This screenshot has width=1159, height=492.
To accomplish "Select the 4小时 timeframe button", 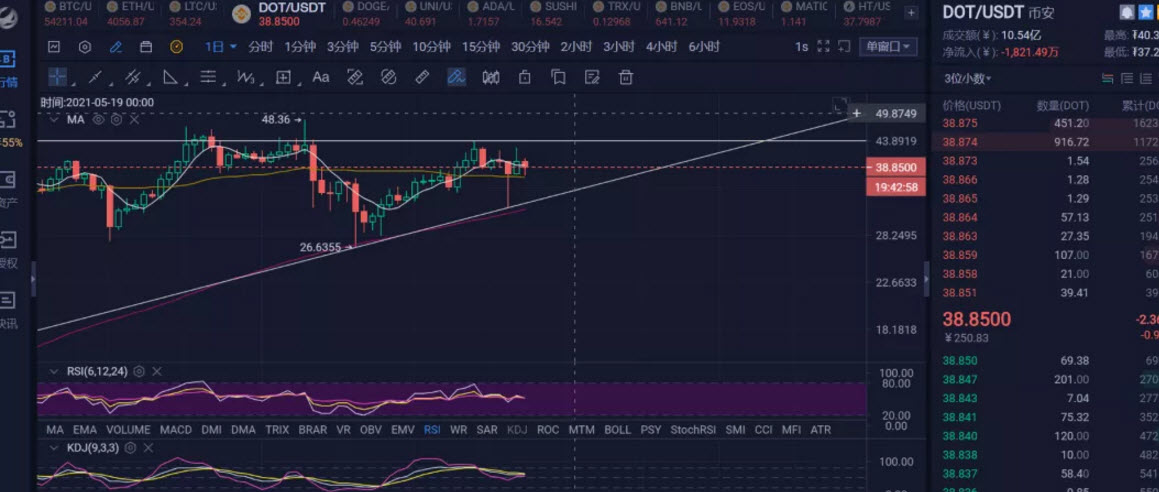I will click(661, 47).
